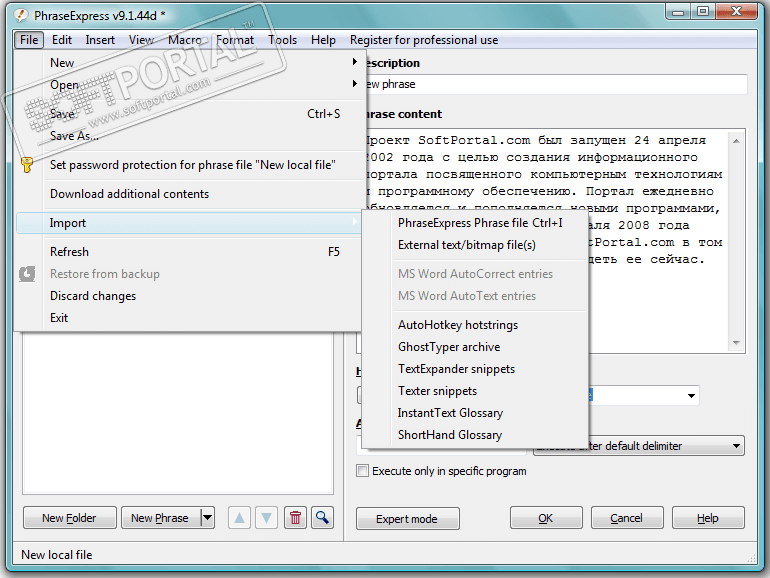Image resolution: width=770 pixels, height=578 pixels.
Task: Click the magnifier search icon
Action: (x=322, y=518)
